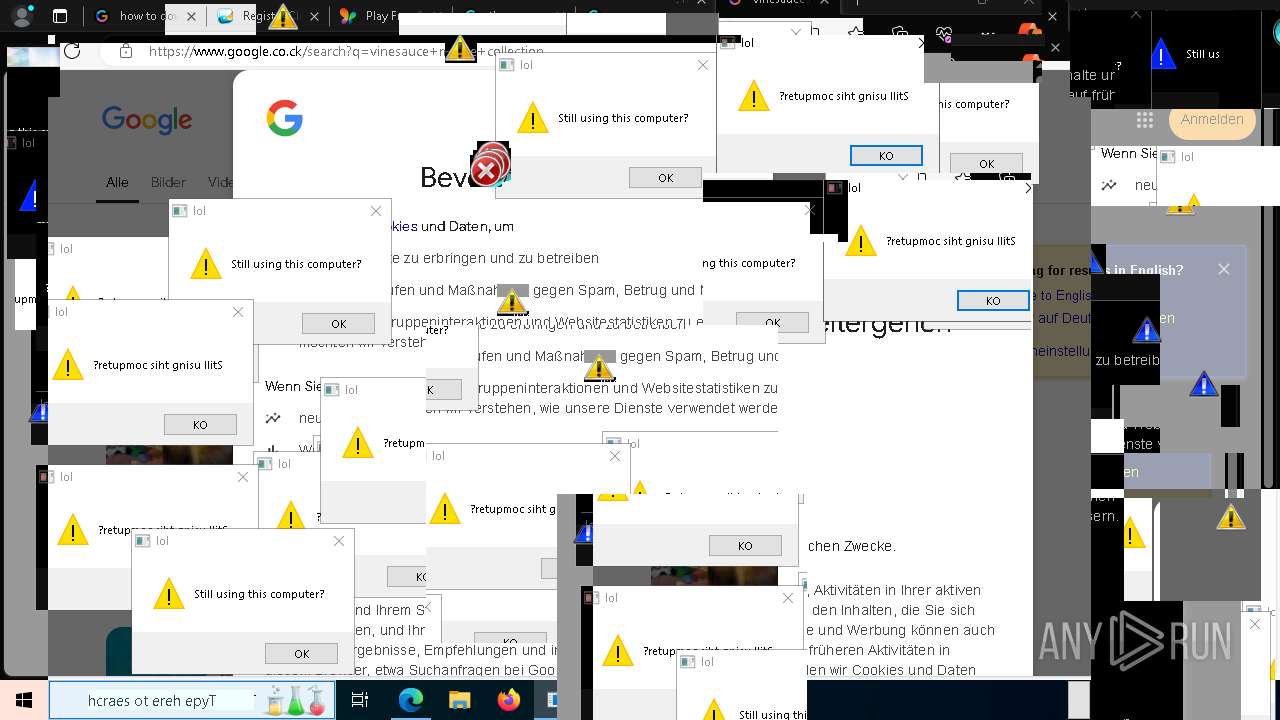Open the browser profile avatar menu

pos(22,16)
